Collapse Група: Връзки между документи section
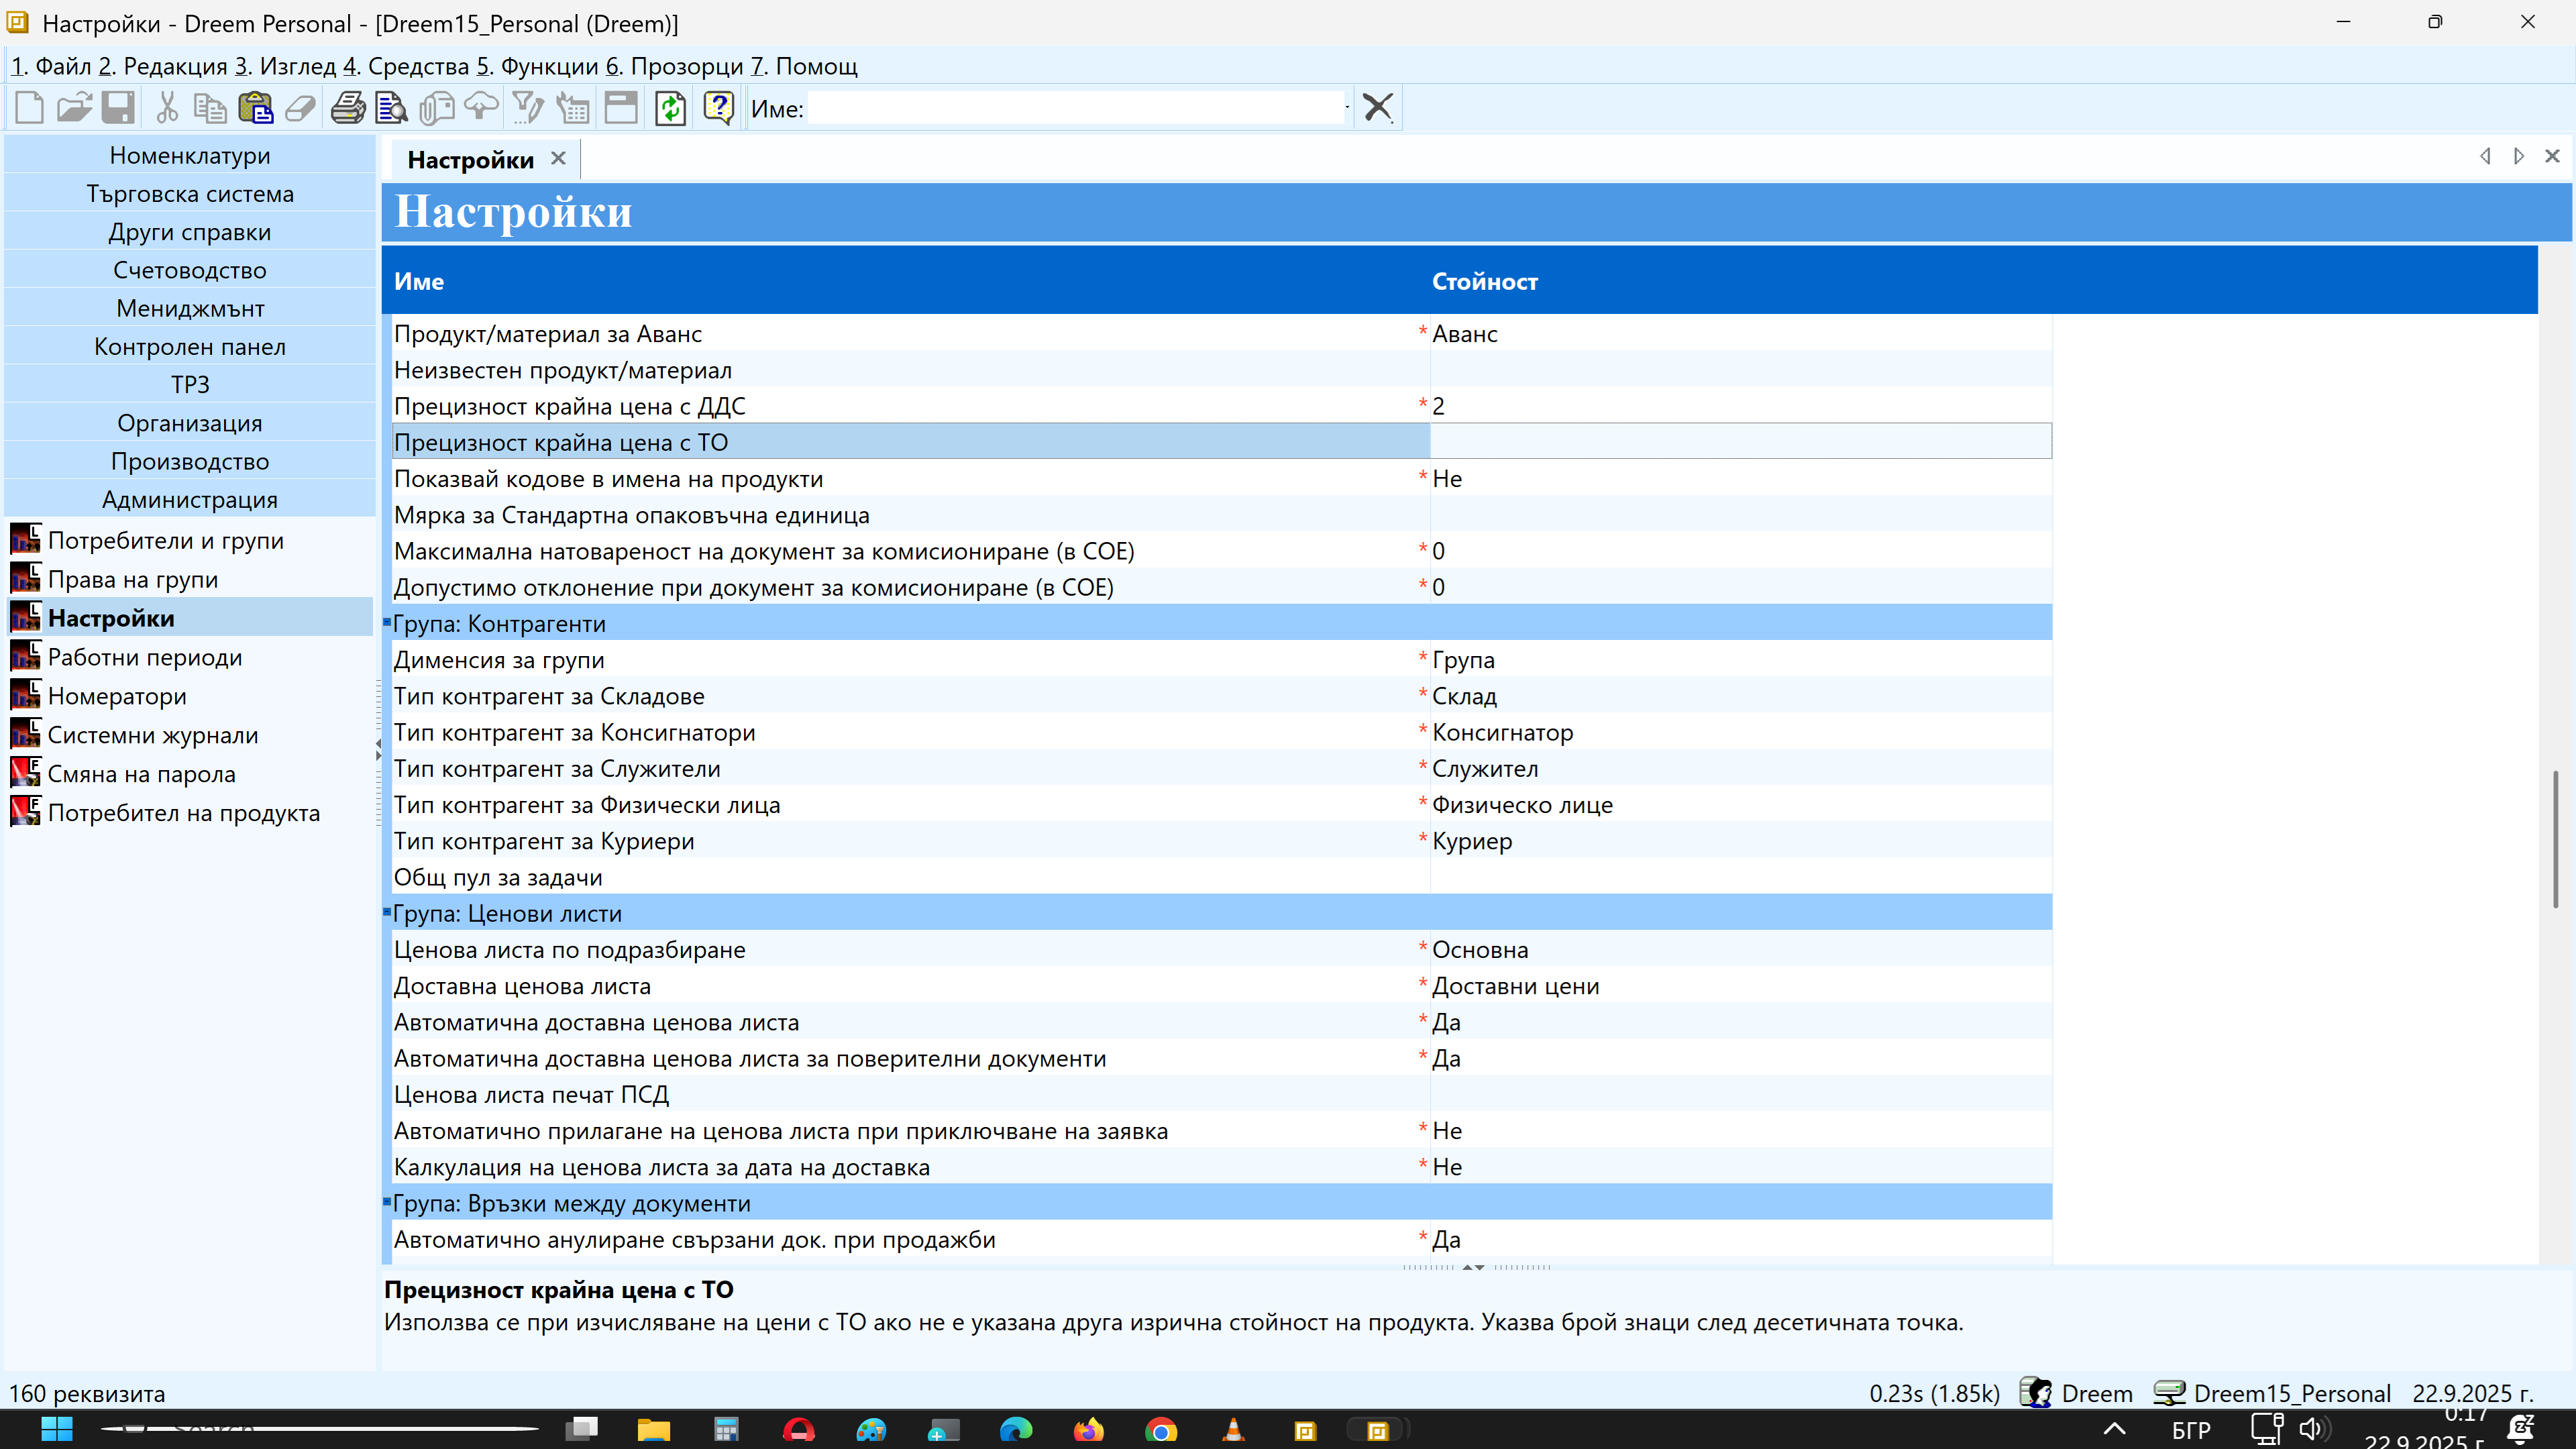2576x1449 pixels. [x=387, y=1203]
